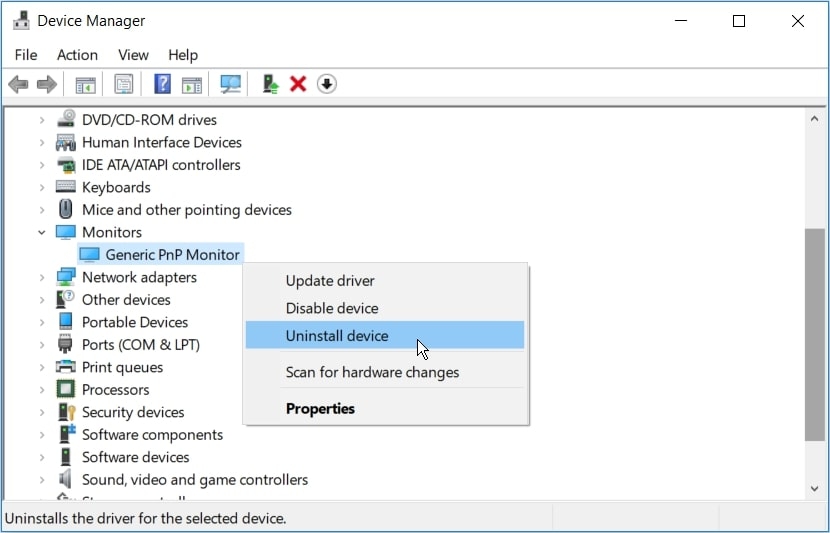Expand the Security devices node
The height and width of the screenshot is (533, 830).
click(42, 412)
